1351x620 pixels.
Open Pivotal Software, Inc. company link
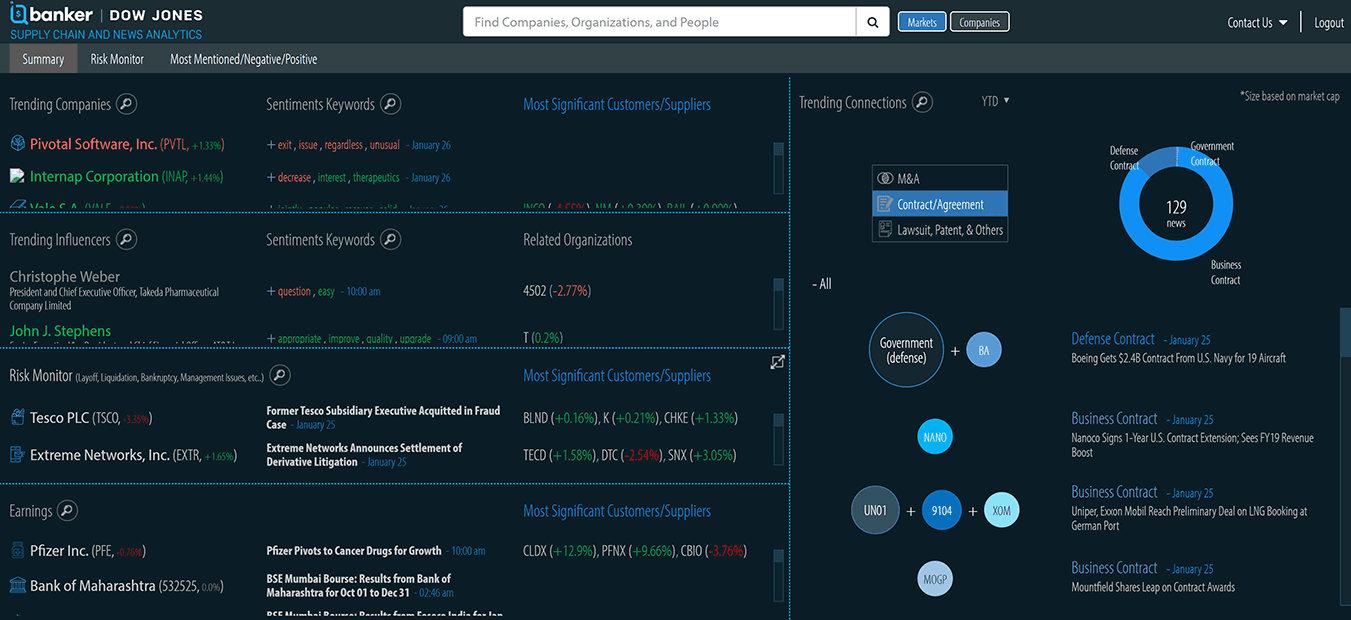(93, 144)
